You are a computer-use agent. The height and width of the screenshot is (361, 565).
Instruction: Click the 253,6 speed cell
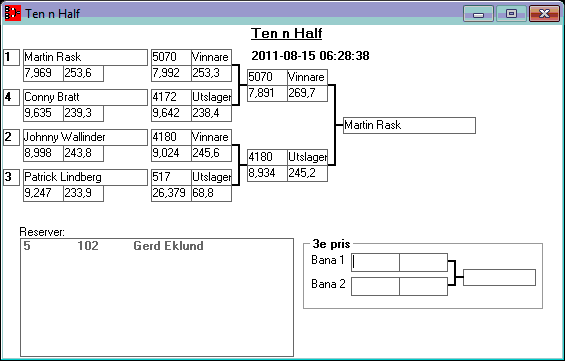click(x=84, y=73)
